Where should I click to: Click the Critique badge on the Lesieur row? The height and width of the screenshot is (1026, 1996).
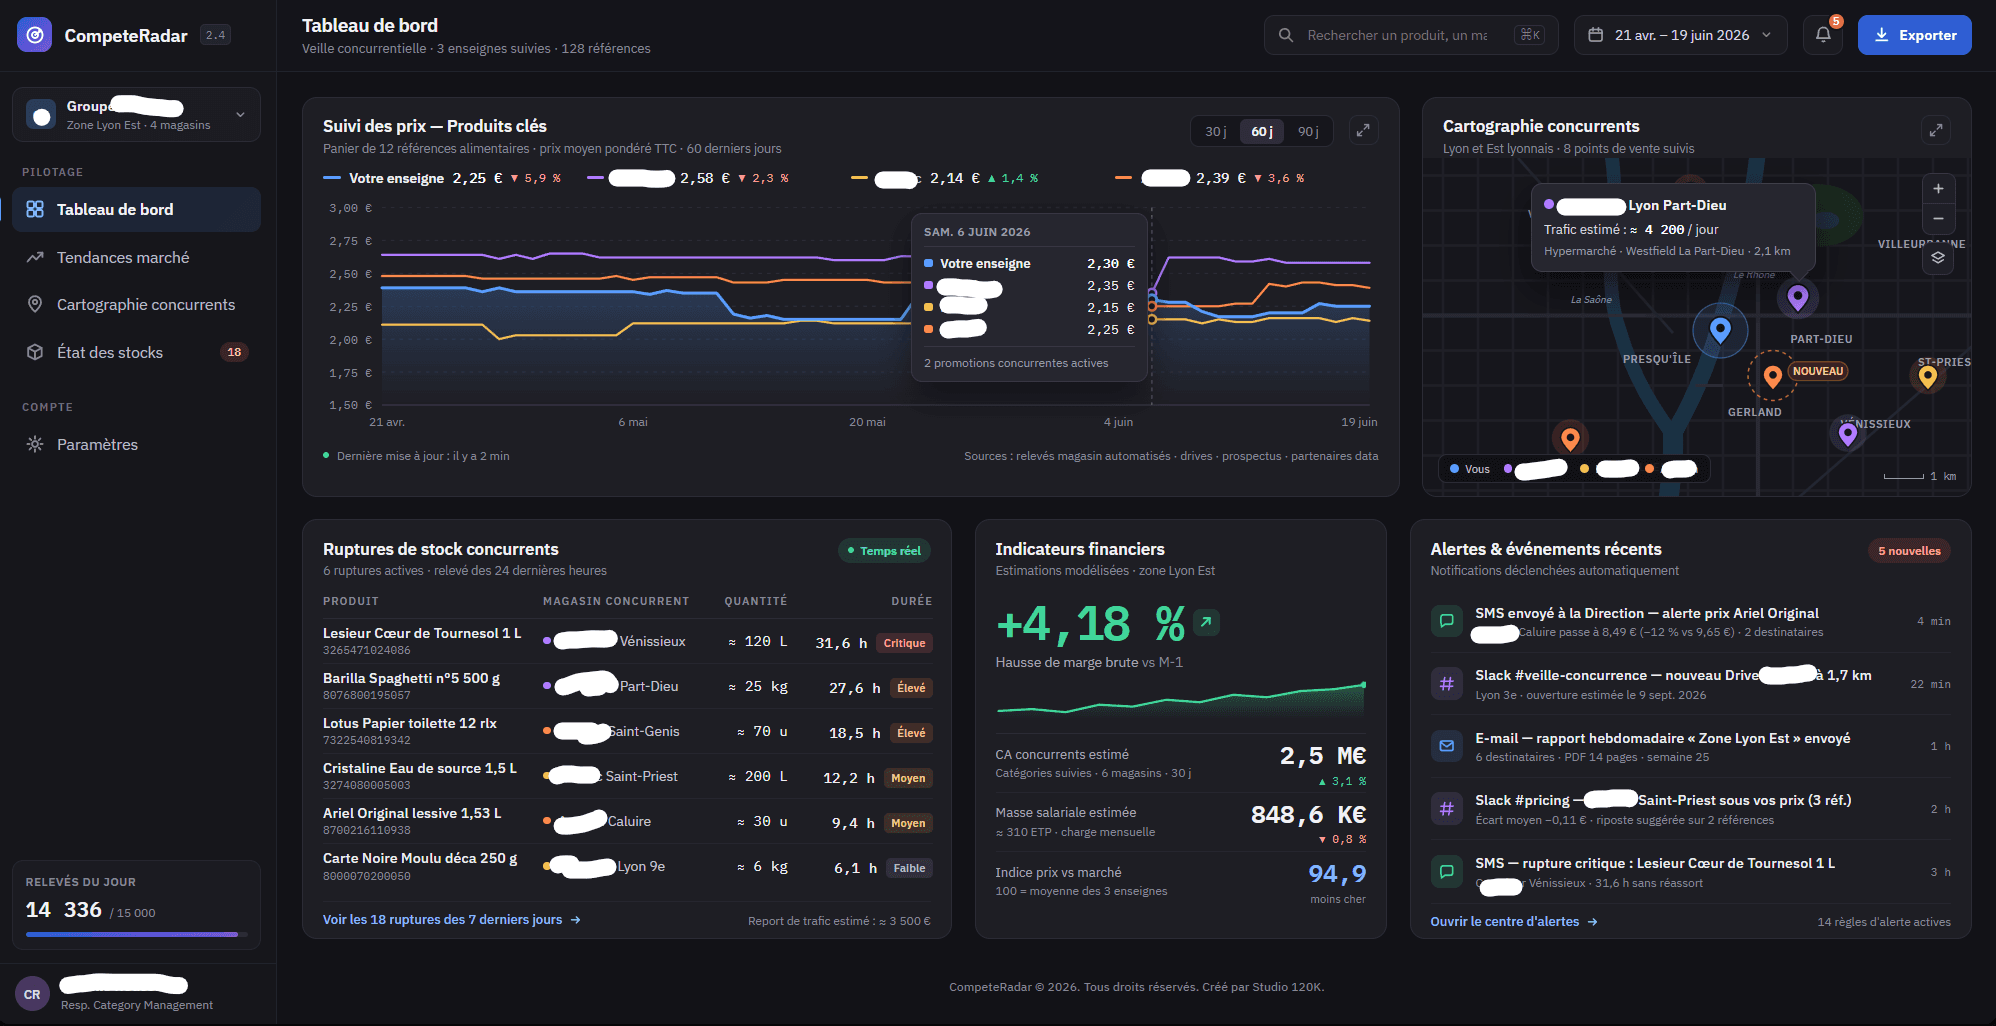tap(904, 643)
